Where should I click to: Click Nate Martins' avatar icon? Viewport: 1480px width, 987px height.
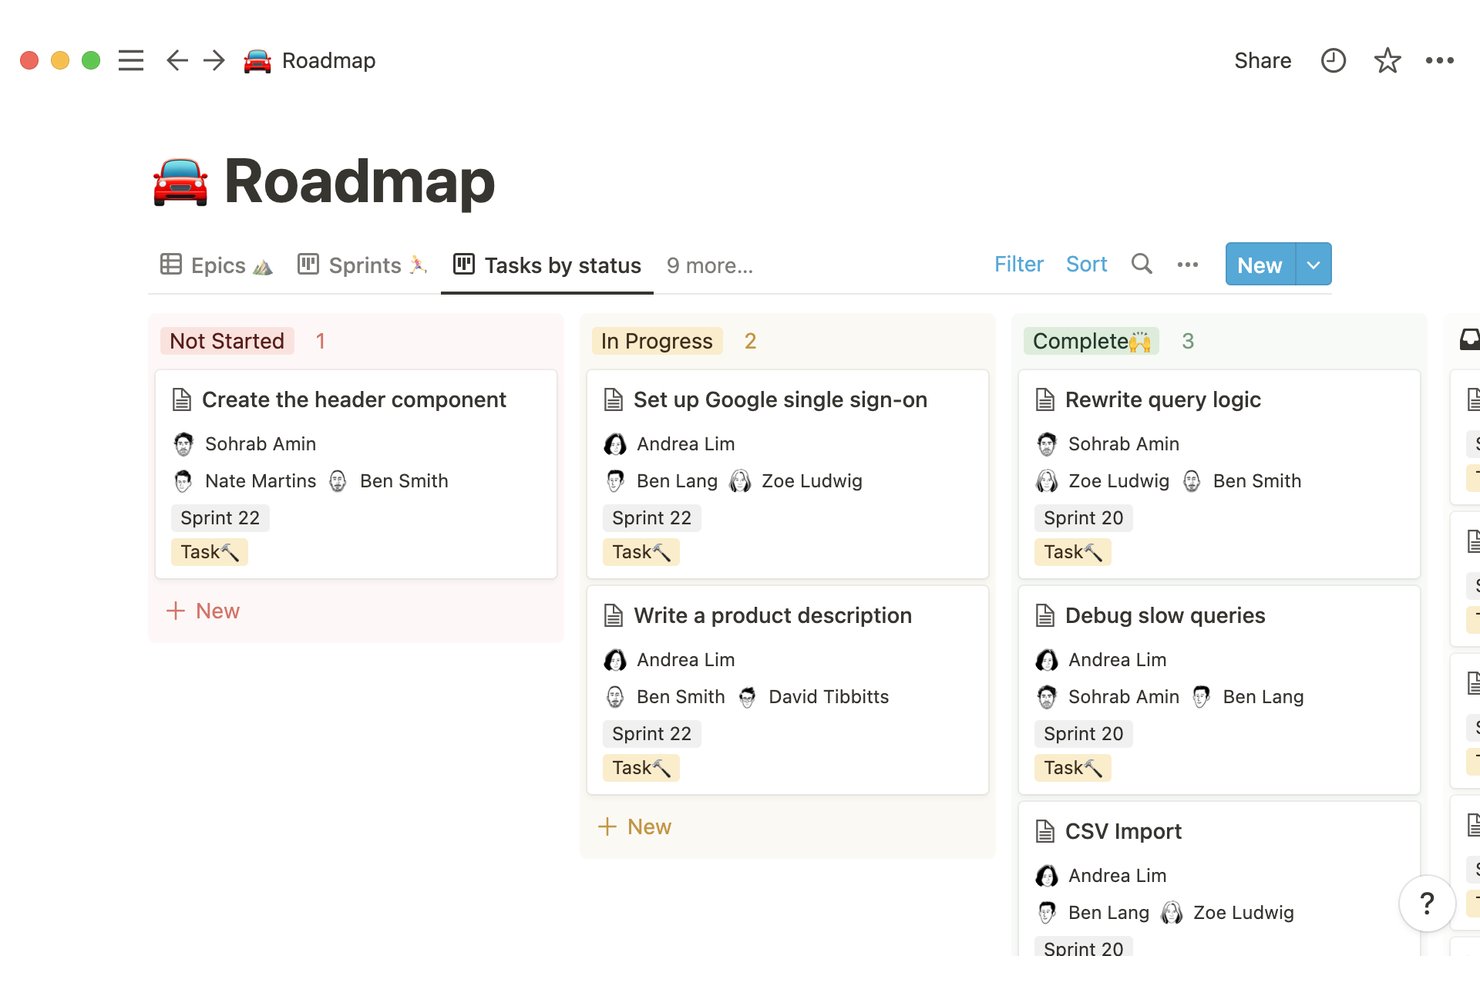coord(183,481)
